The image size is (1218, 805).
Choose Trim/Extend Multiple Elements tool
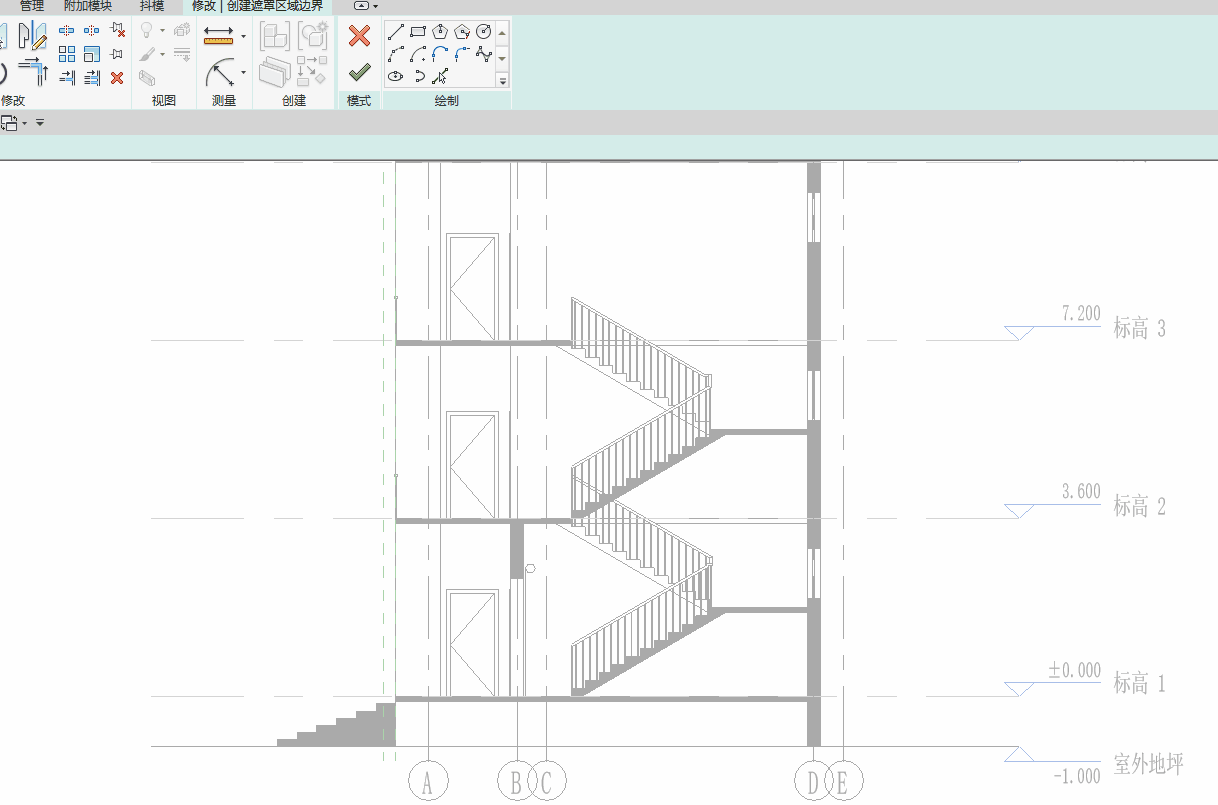92,77
